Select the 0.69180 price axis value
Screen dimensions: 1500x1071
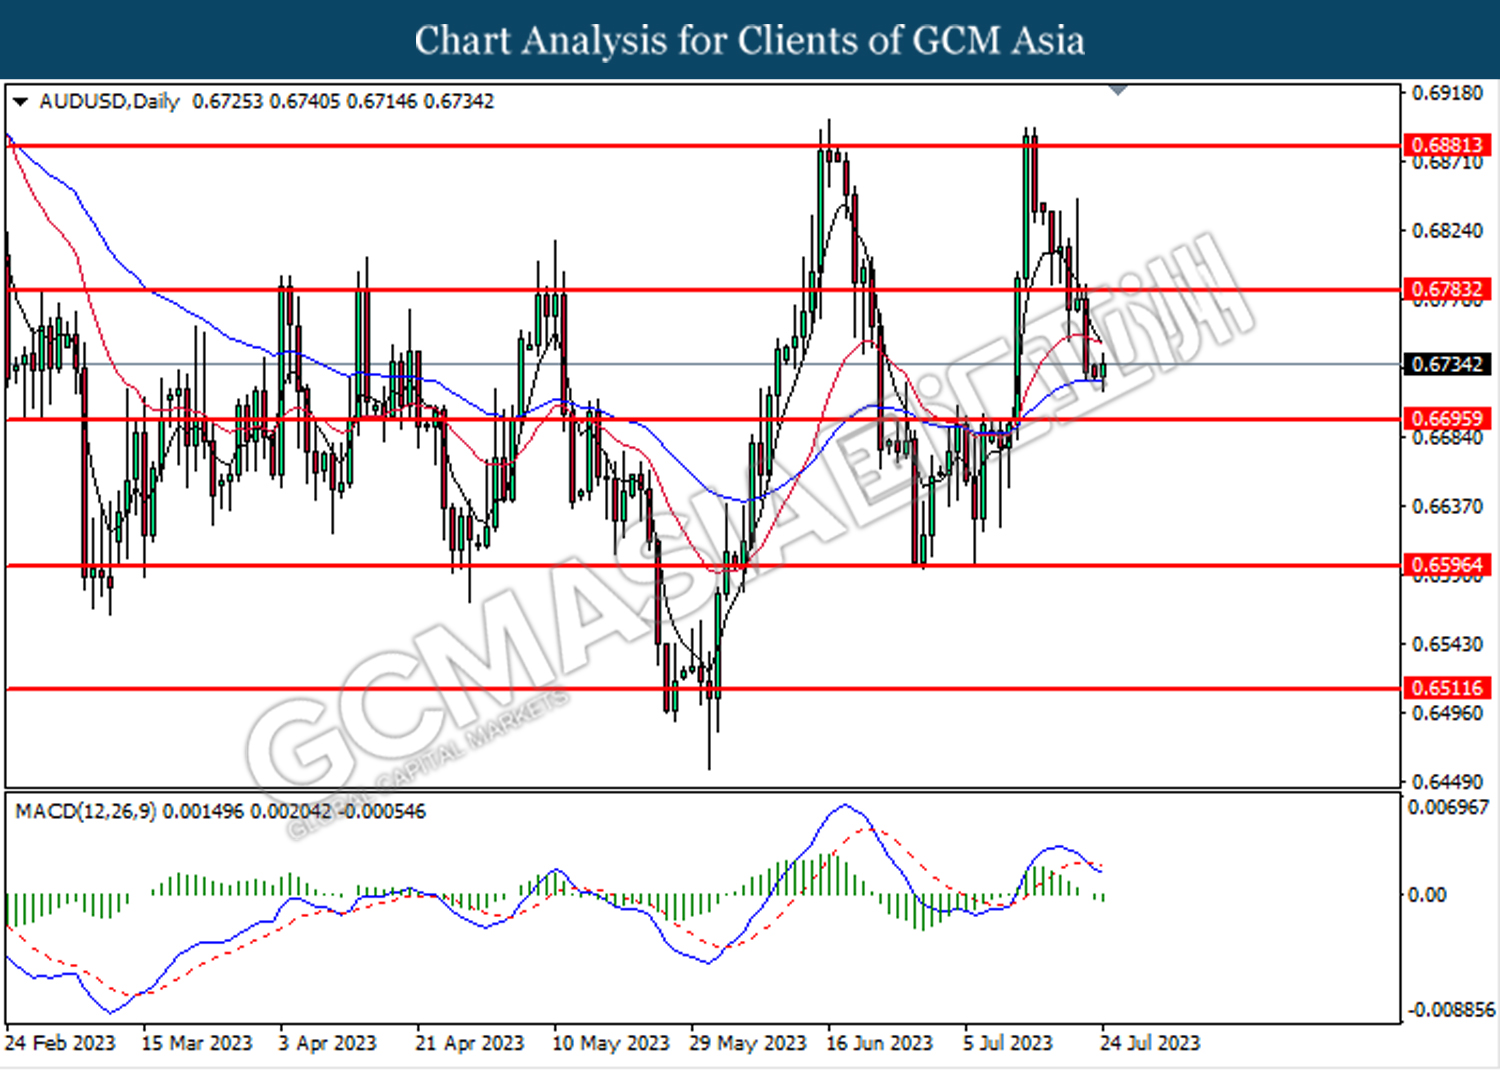(x=1447, y=93)
